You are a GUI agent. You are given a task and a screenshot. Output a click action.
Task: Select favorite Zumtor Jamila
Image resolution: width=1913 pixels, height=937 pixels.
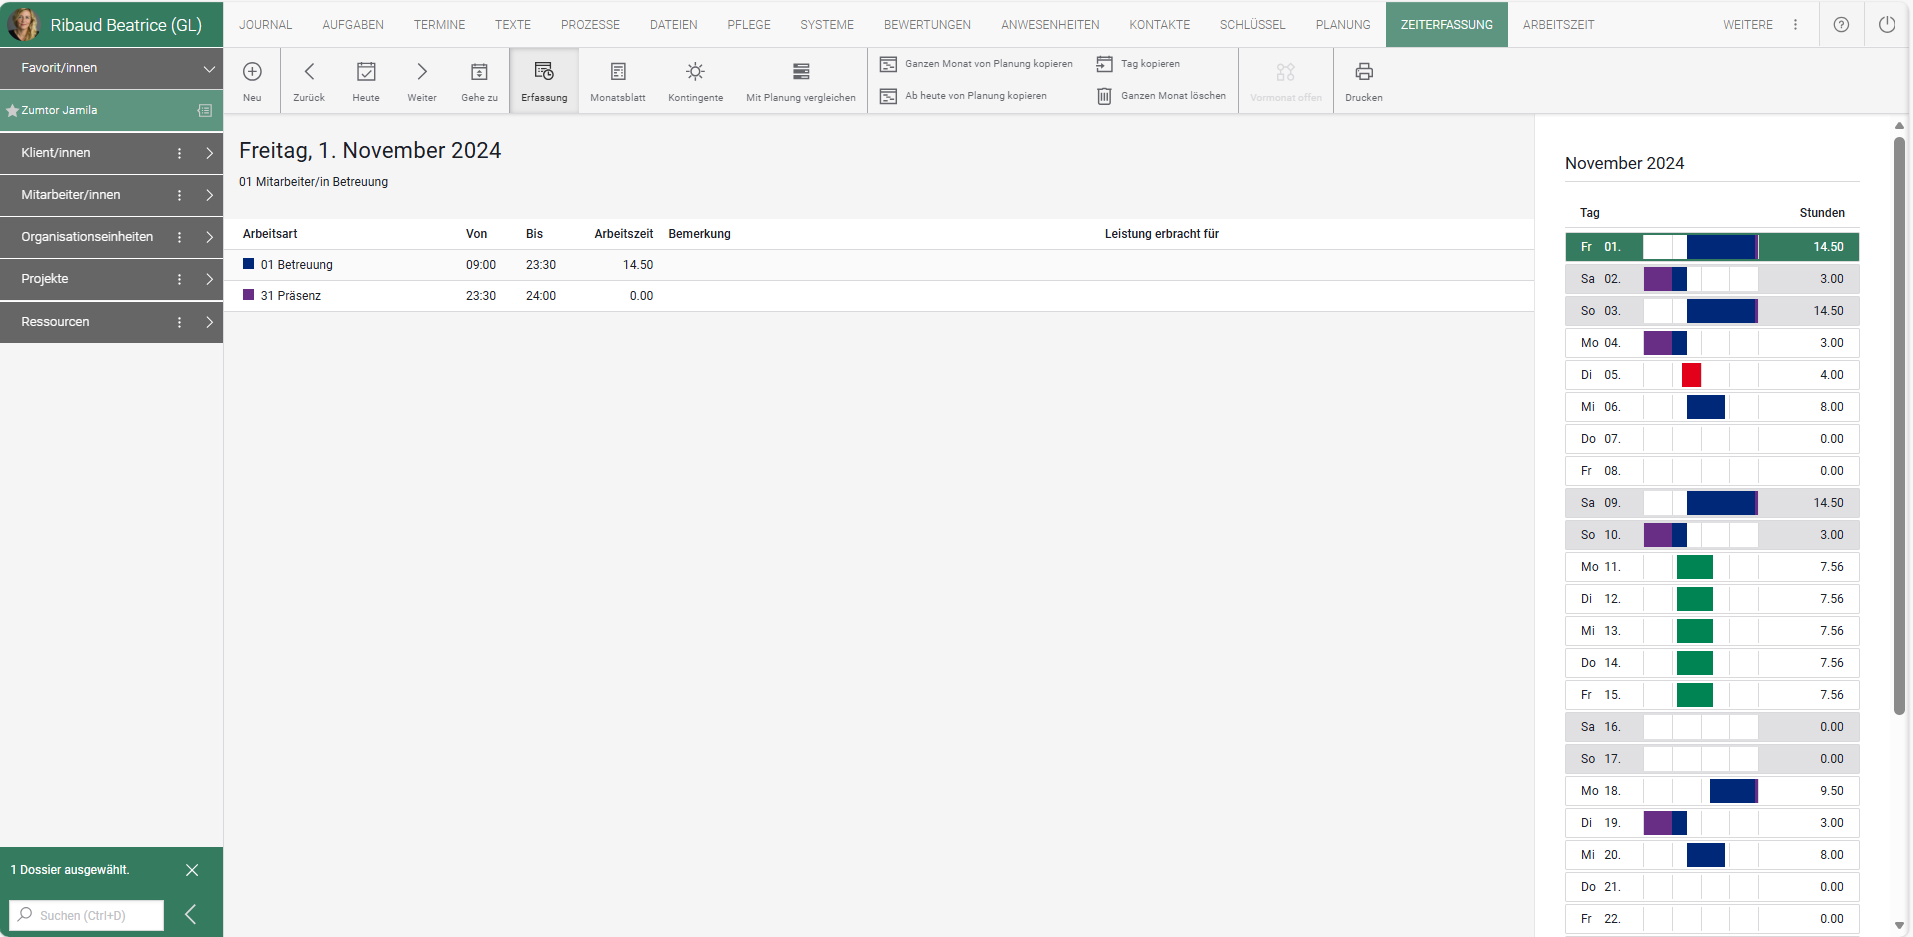point(60,111)
